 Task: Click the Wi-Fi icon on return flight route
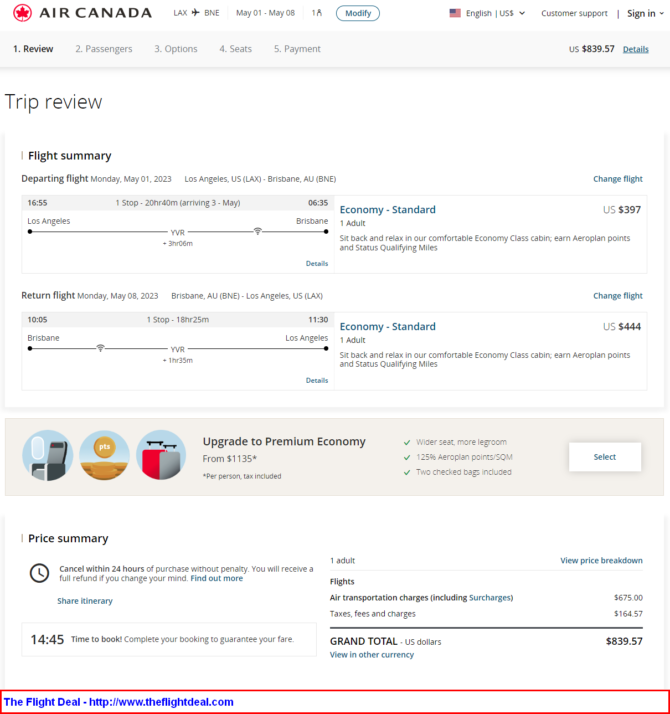pyautogui.click(x=100, y=348)
